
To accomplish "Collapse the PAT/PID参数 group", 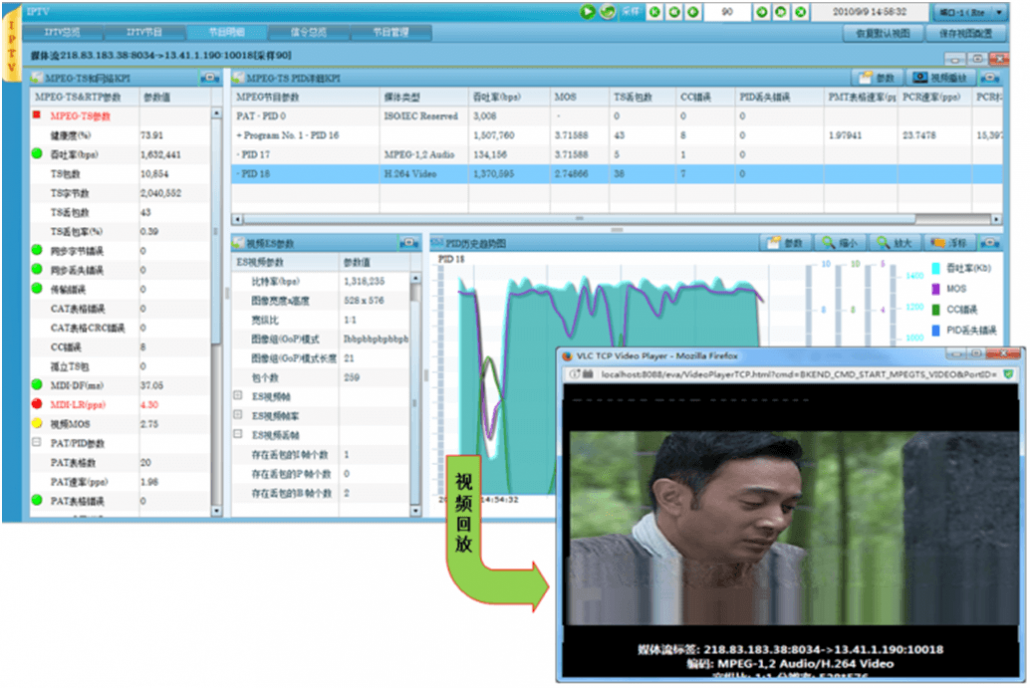I will [x=37, y=443].
